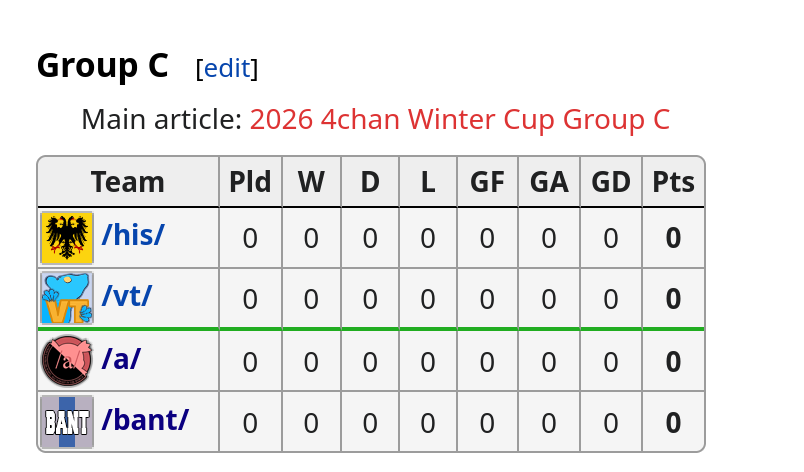Viewport: 804px width, 472px height.
Task: Click the /his/ points value cell
Action: pos(673,238)
